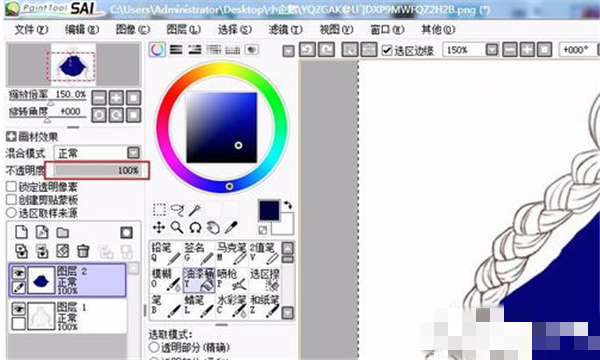This screenshot has width=600, height=360.
Task: Select the 图层 1 layer thumbnail
Action: coord(41,316)
